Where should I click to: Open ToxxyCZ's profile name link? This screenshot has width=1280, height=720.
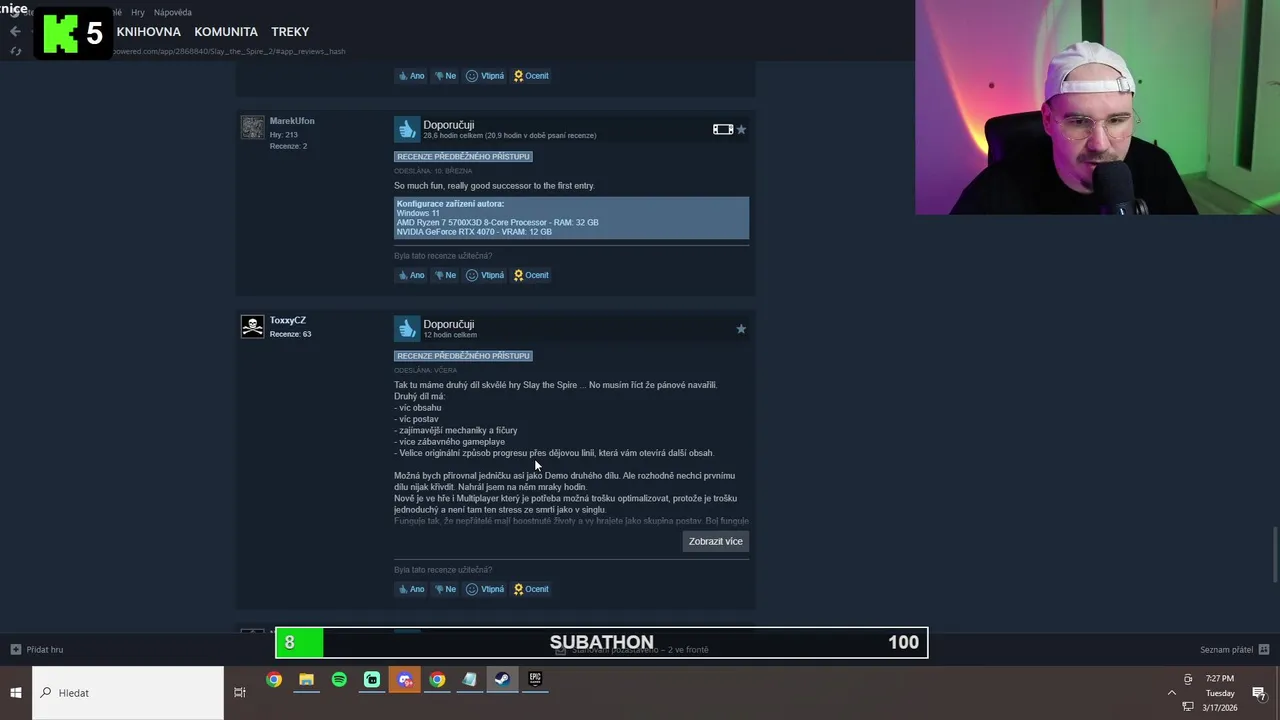click(x=288, y=320)
